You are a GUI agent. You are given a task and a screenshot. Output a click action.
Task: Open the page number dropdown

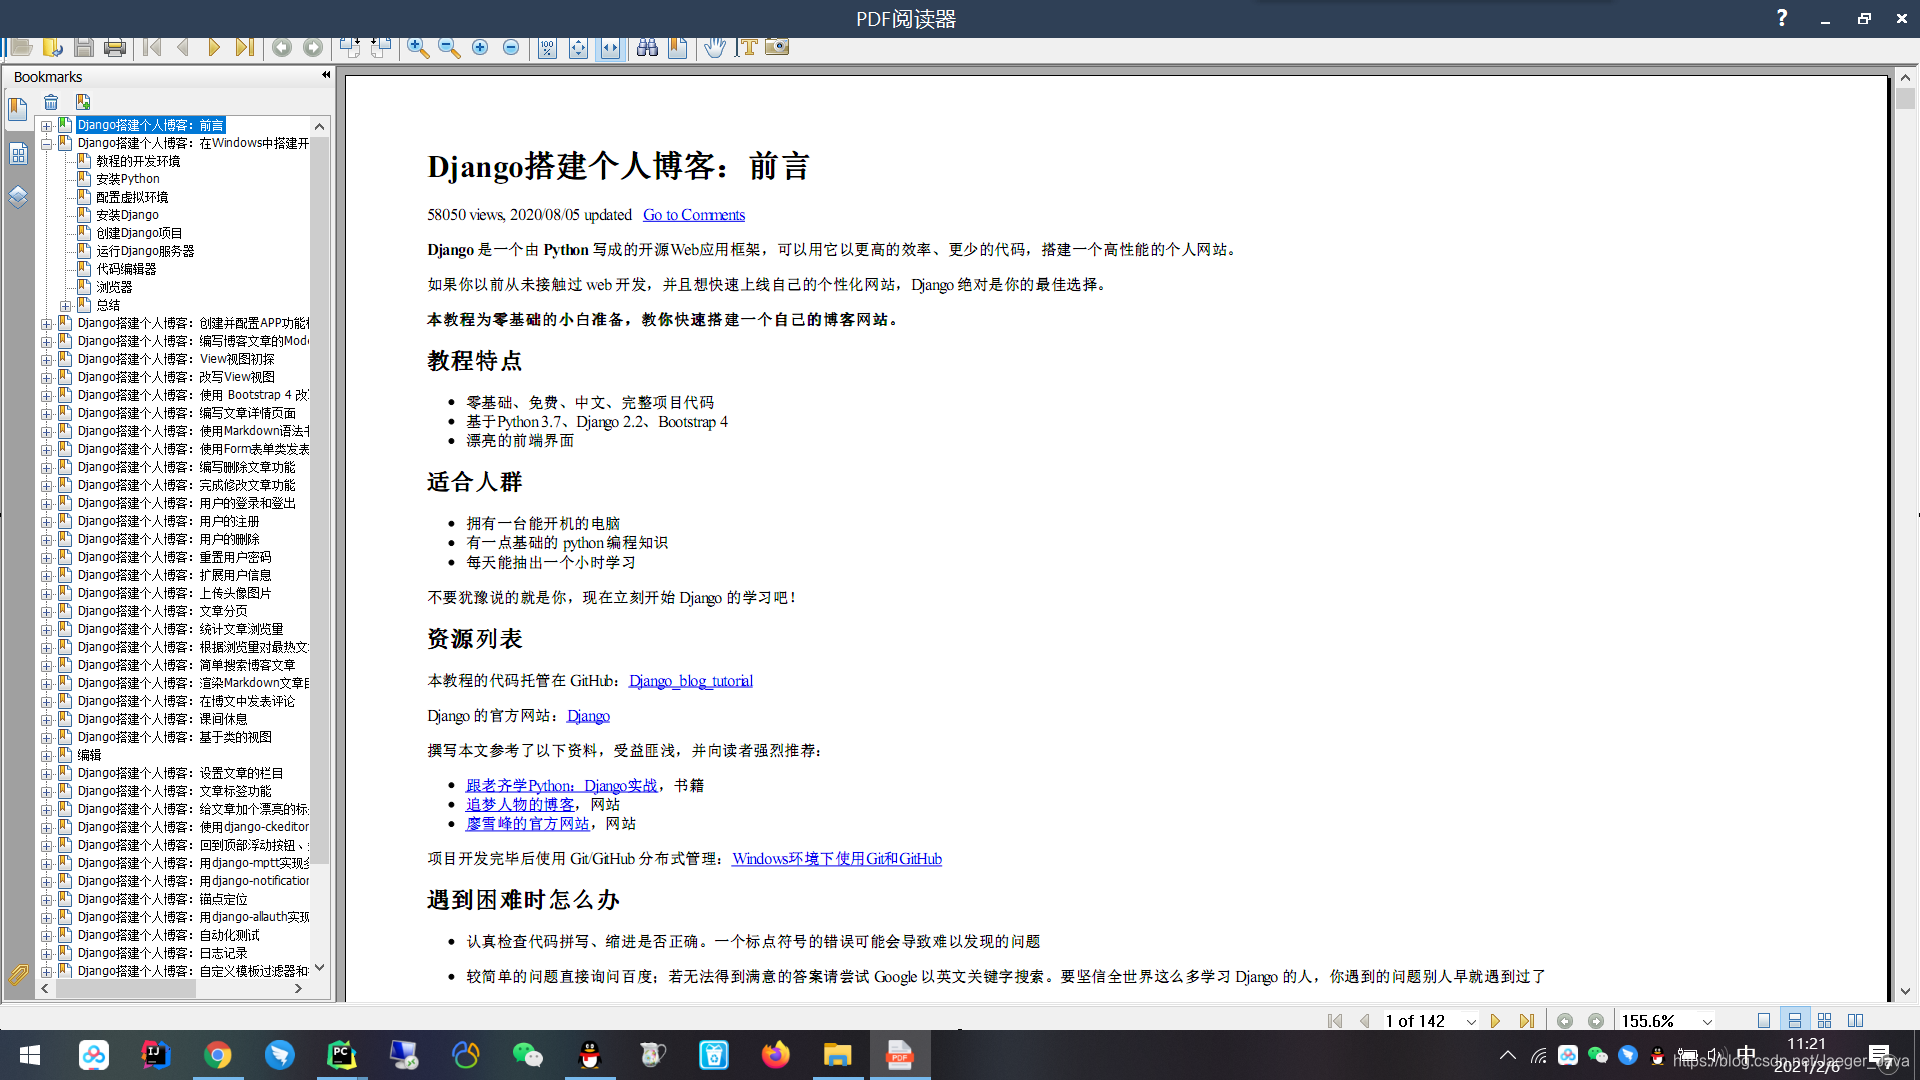click(x=1471, y=1021)
